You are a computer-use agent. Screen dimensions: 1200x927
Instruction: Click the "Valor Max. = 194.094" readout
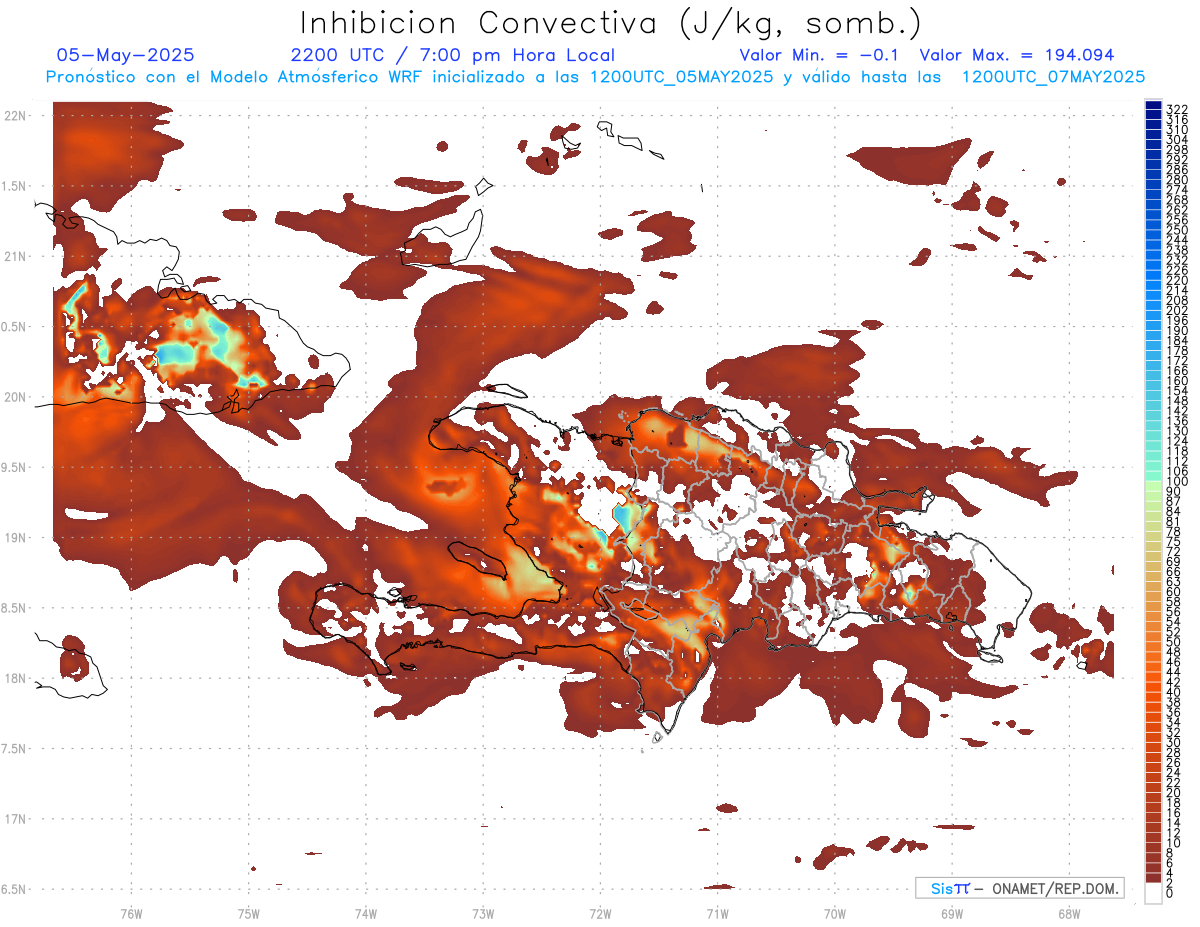(1017, 55)
